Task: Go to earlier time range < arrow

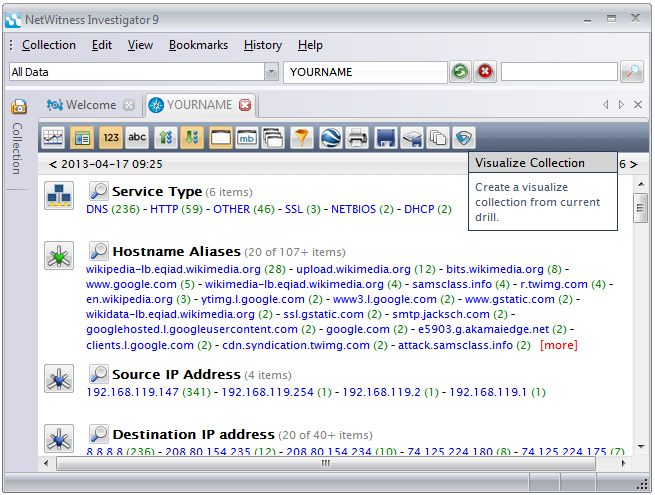Action: [52, 164]
